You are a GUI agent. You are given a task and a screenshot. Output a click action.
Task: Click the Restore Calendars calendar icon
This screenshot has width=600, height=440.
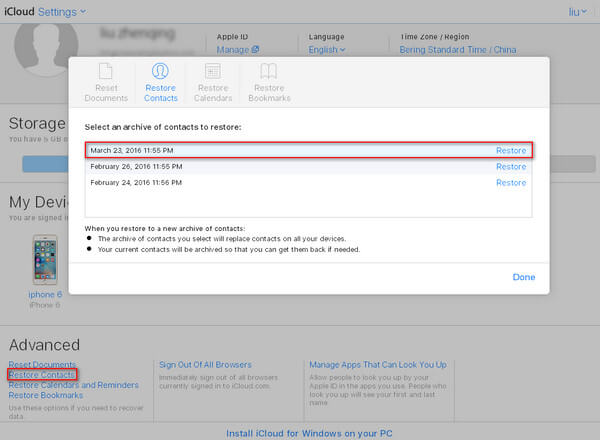[x=213, y=71]
